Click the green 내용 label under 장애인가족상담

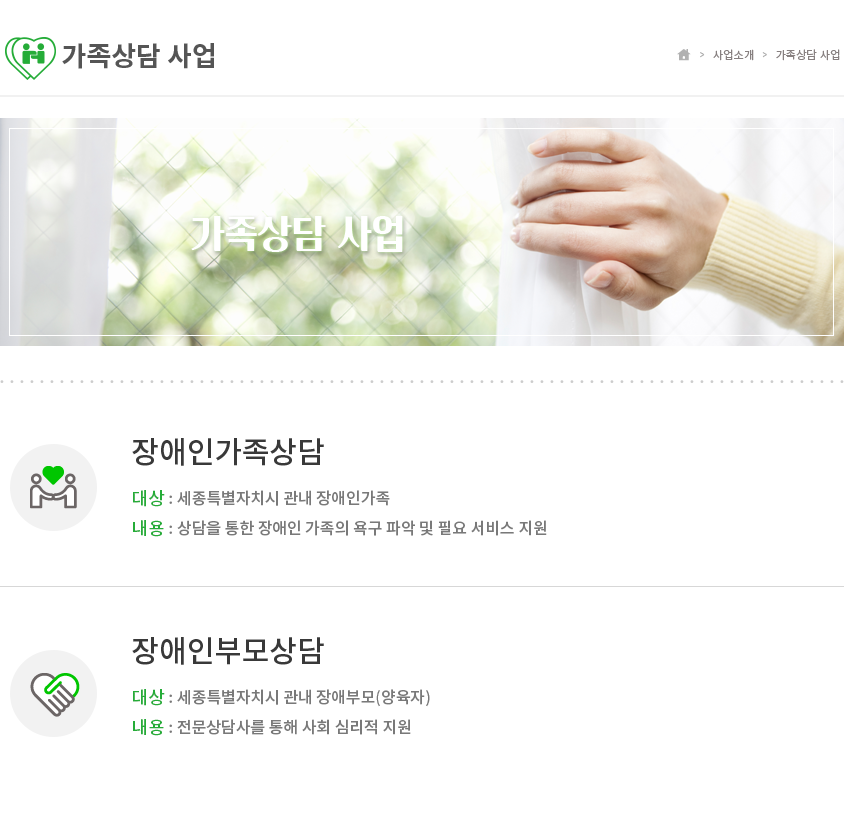coord(148,528)
